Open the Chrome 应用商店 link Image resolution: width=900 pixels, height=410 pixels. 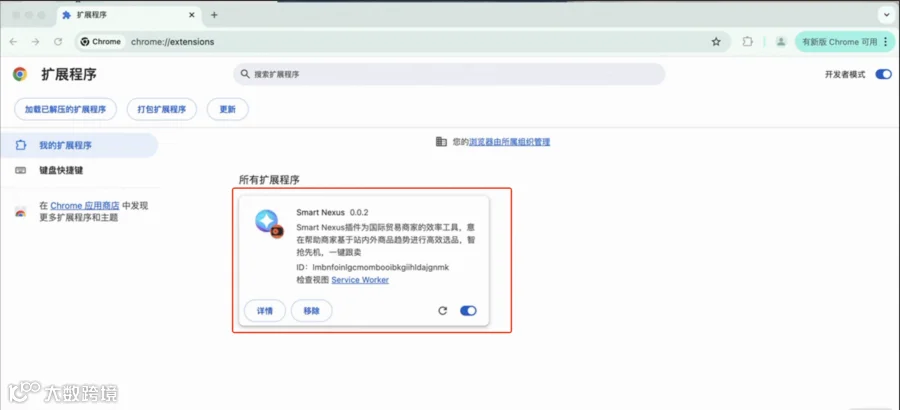tap(84, 206)
